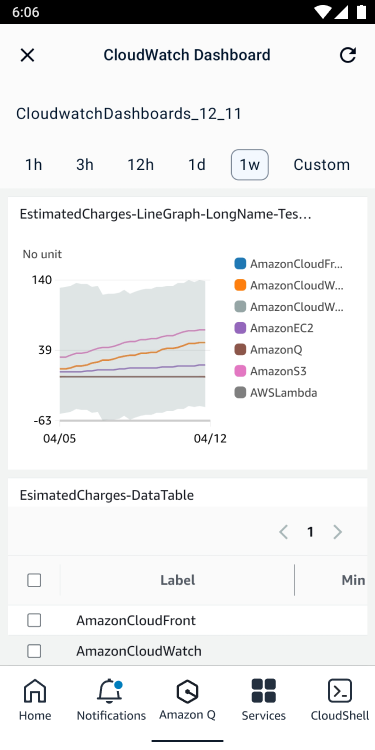Select the 3h time range

coord(85,165)
